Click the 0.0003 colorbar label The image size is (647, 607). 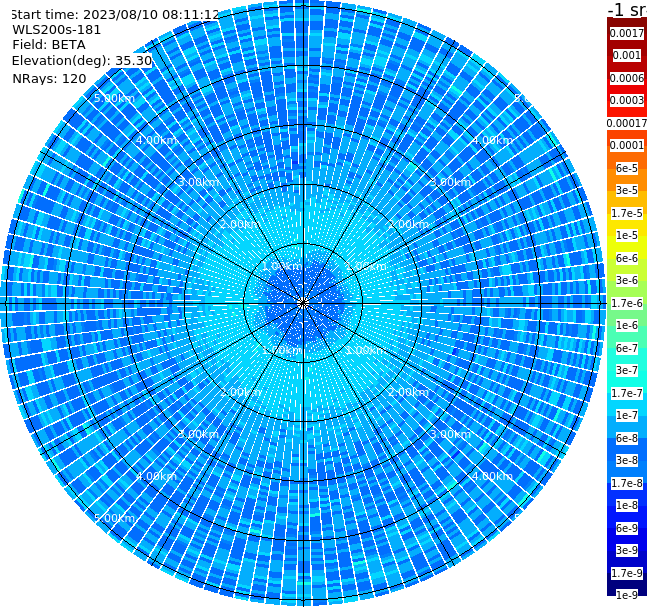tap(627, 100)
